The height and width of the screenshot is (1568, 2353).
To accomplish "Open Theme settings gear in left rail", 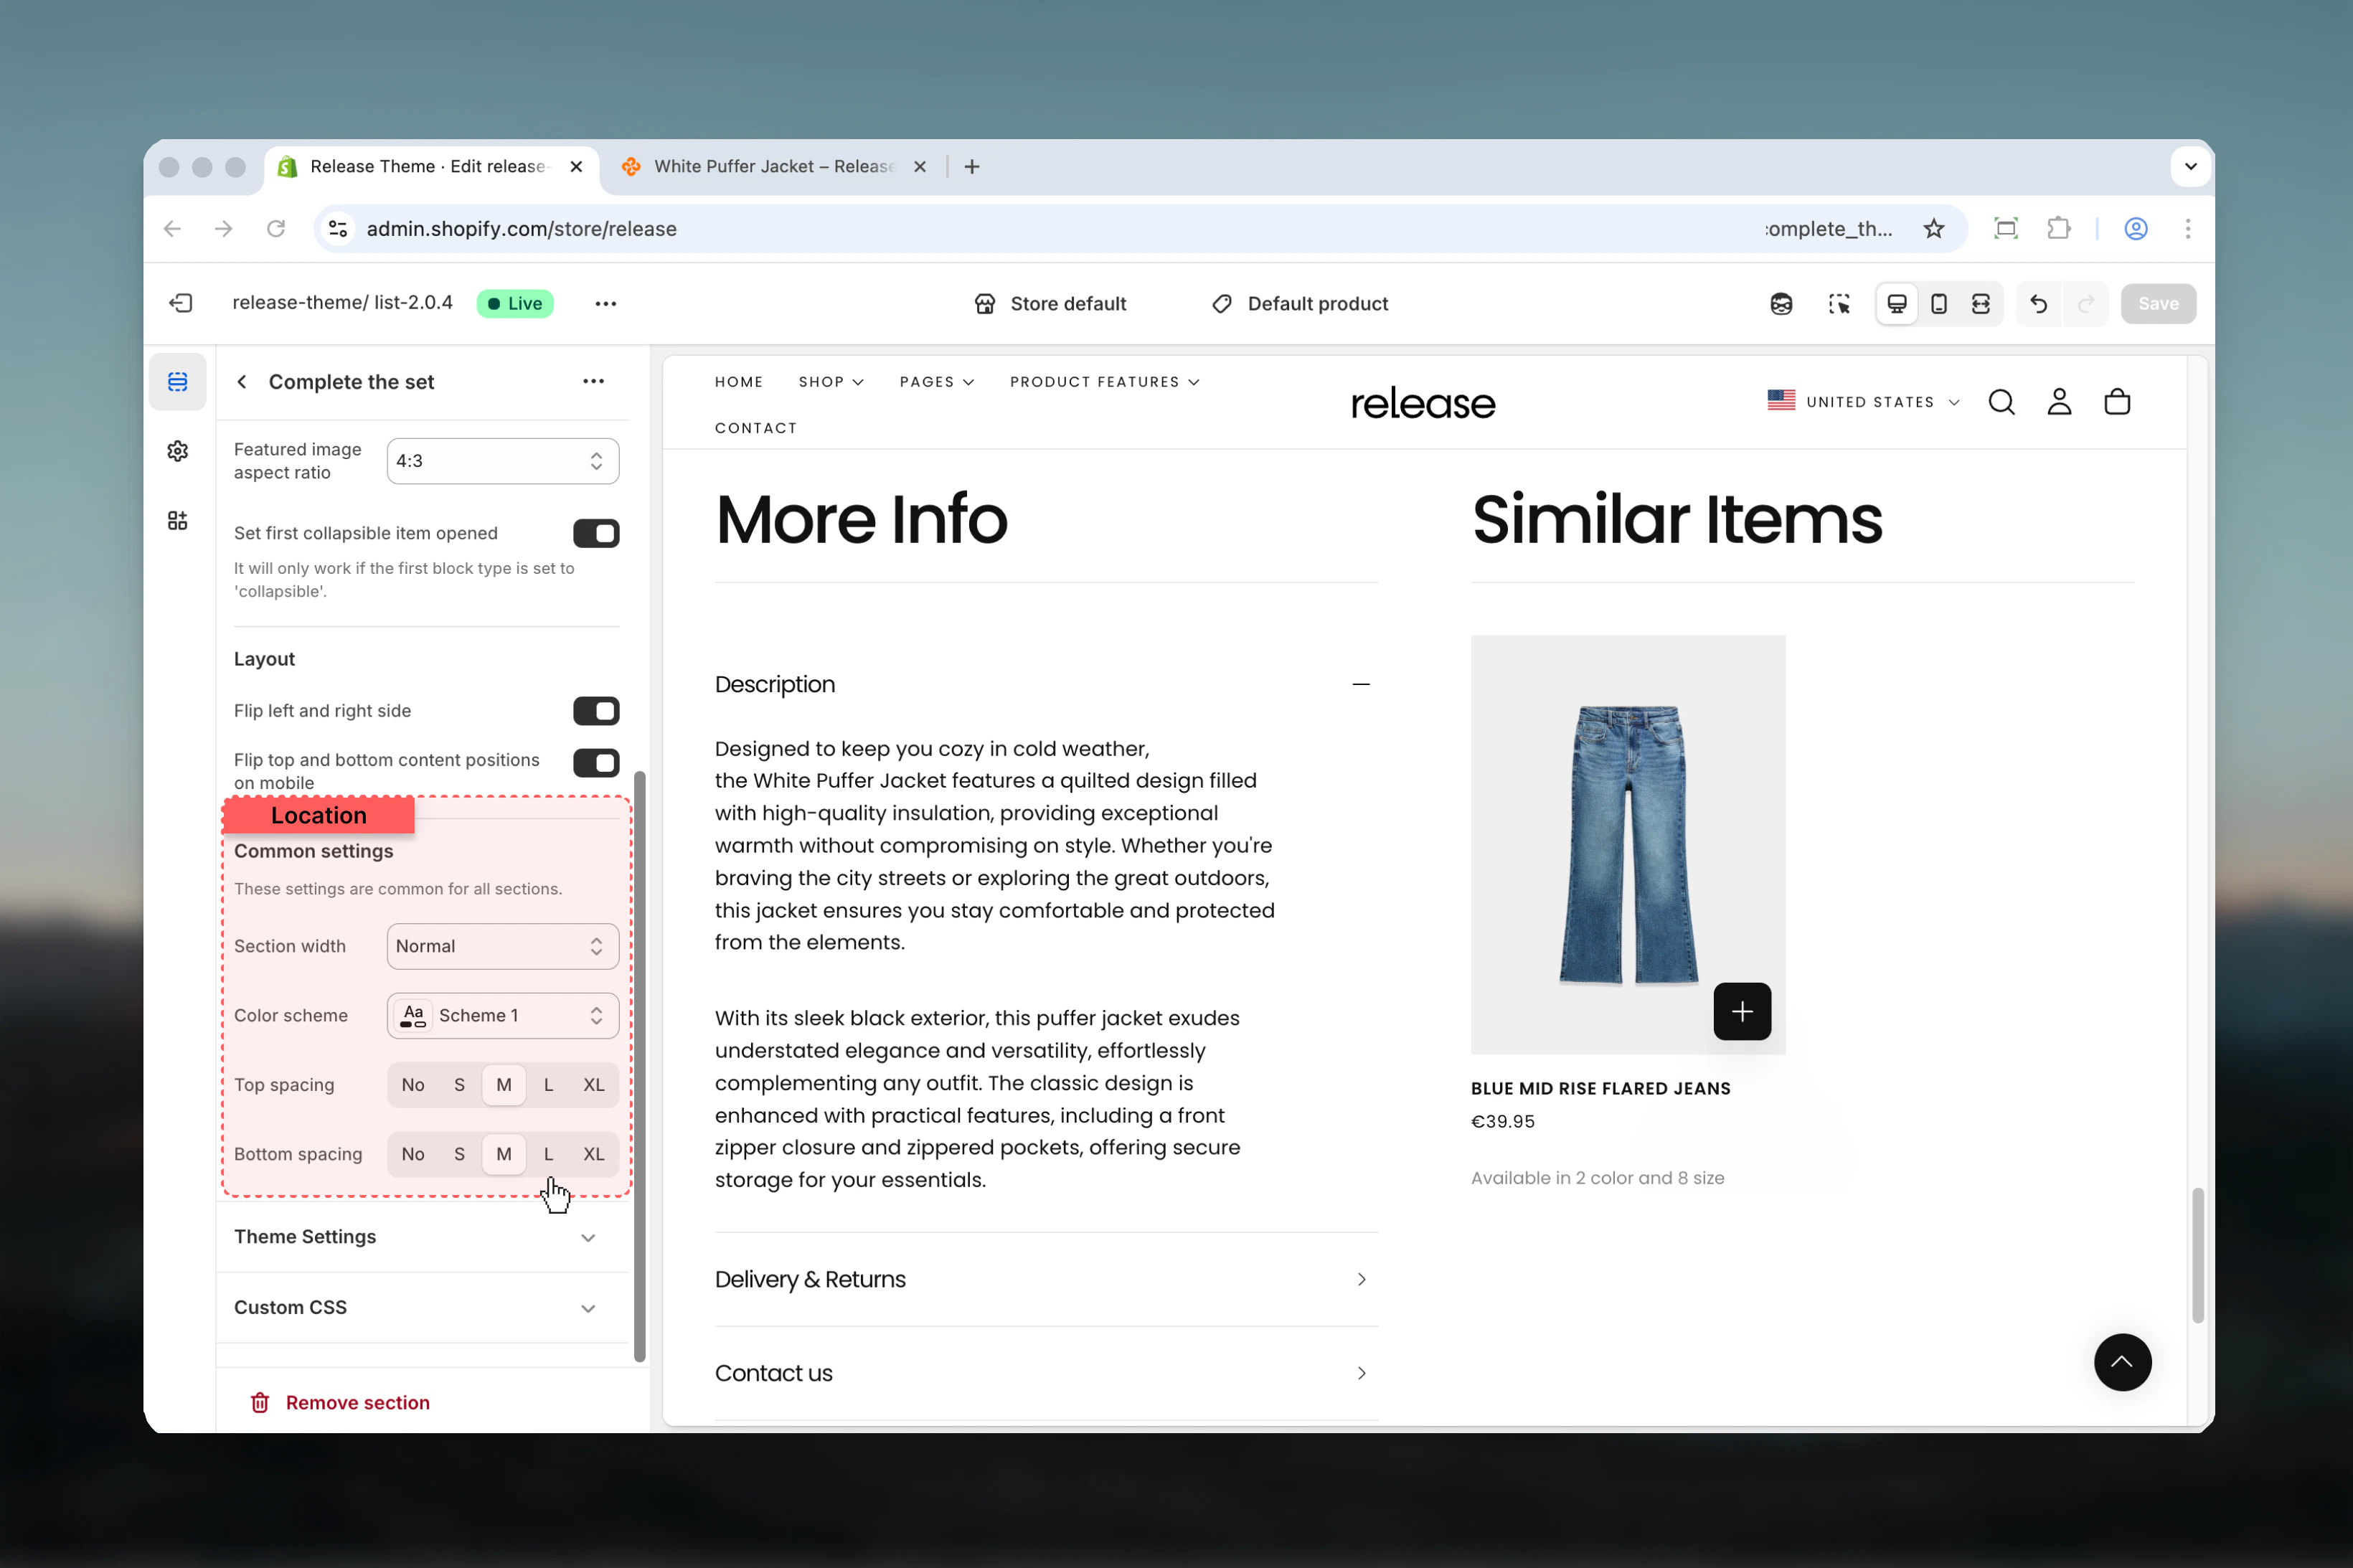I will coord(178,451).
